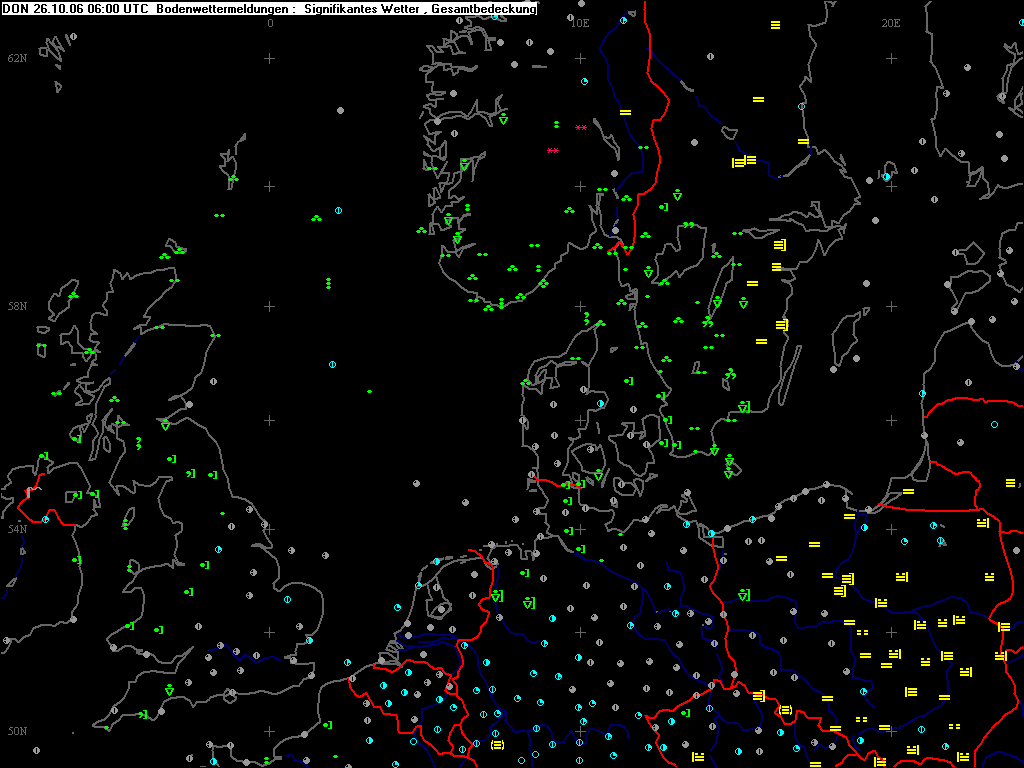The height and width of the screenshot is (768, 1024).
Task: Select the cyan cloud circle just east of the 0° meridian near 60N
Action: pos(338,210)
